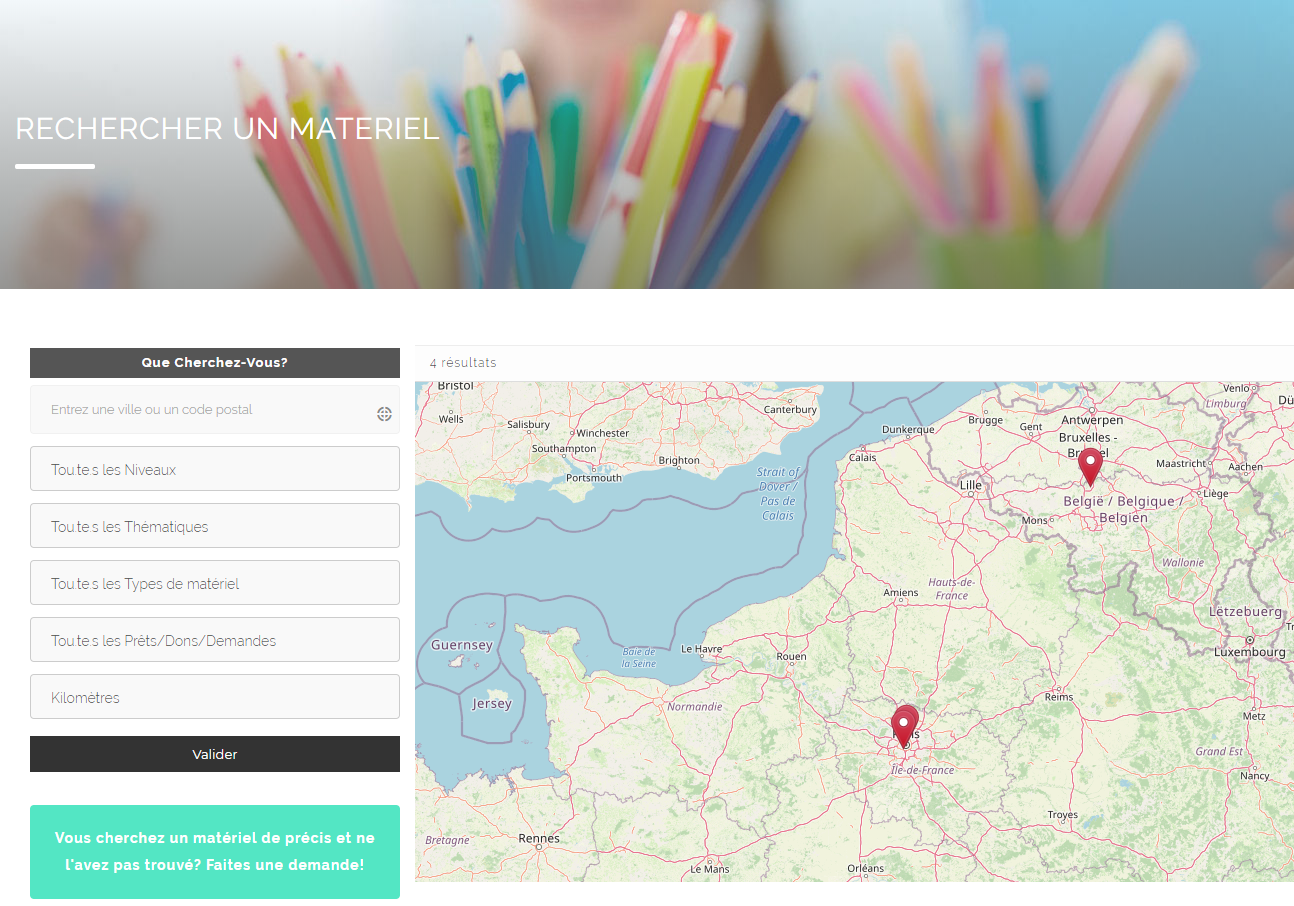1294x906 pixels.
Task: Click the Guernsey label on the map
Action: (461, 645)
